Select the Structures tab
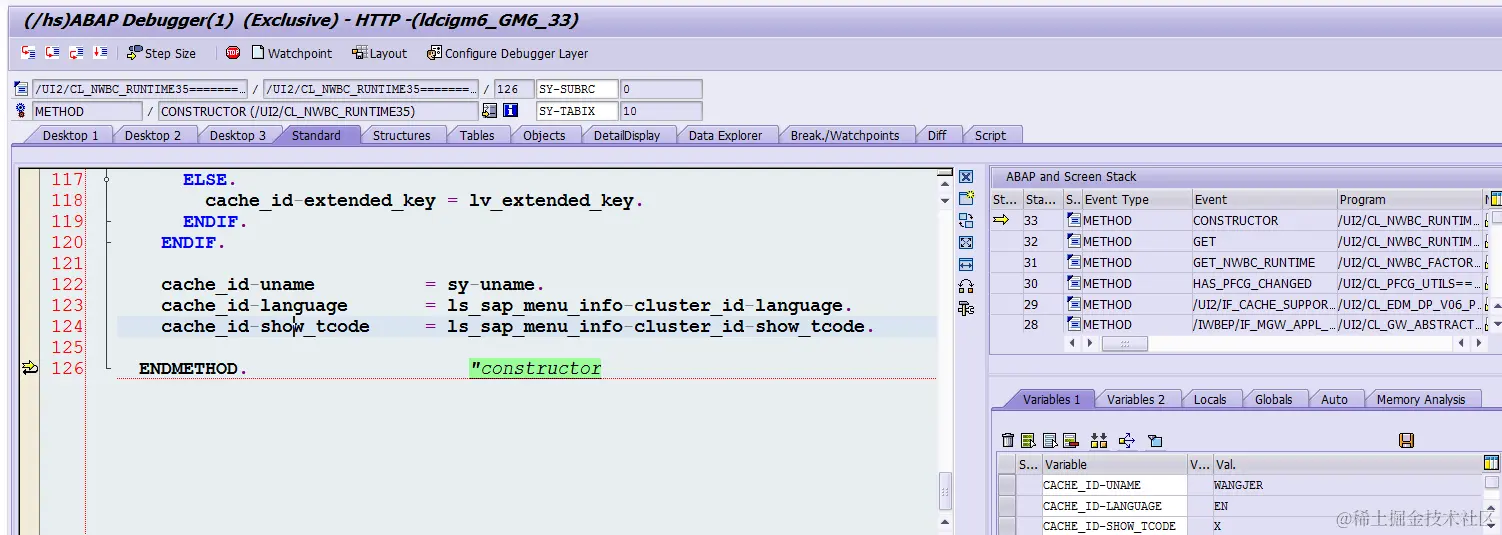Image resolution: width=1502 pixels, height=535 pixels. (x=401, y=135)
